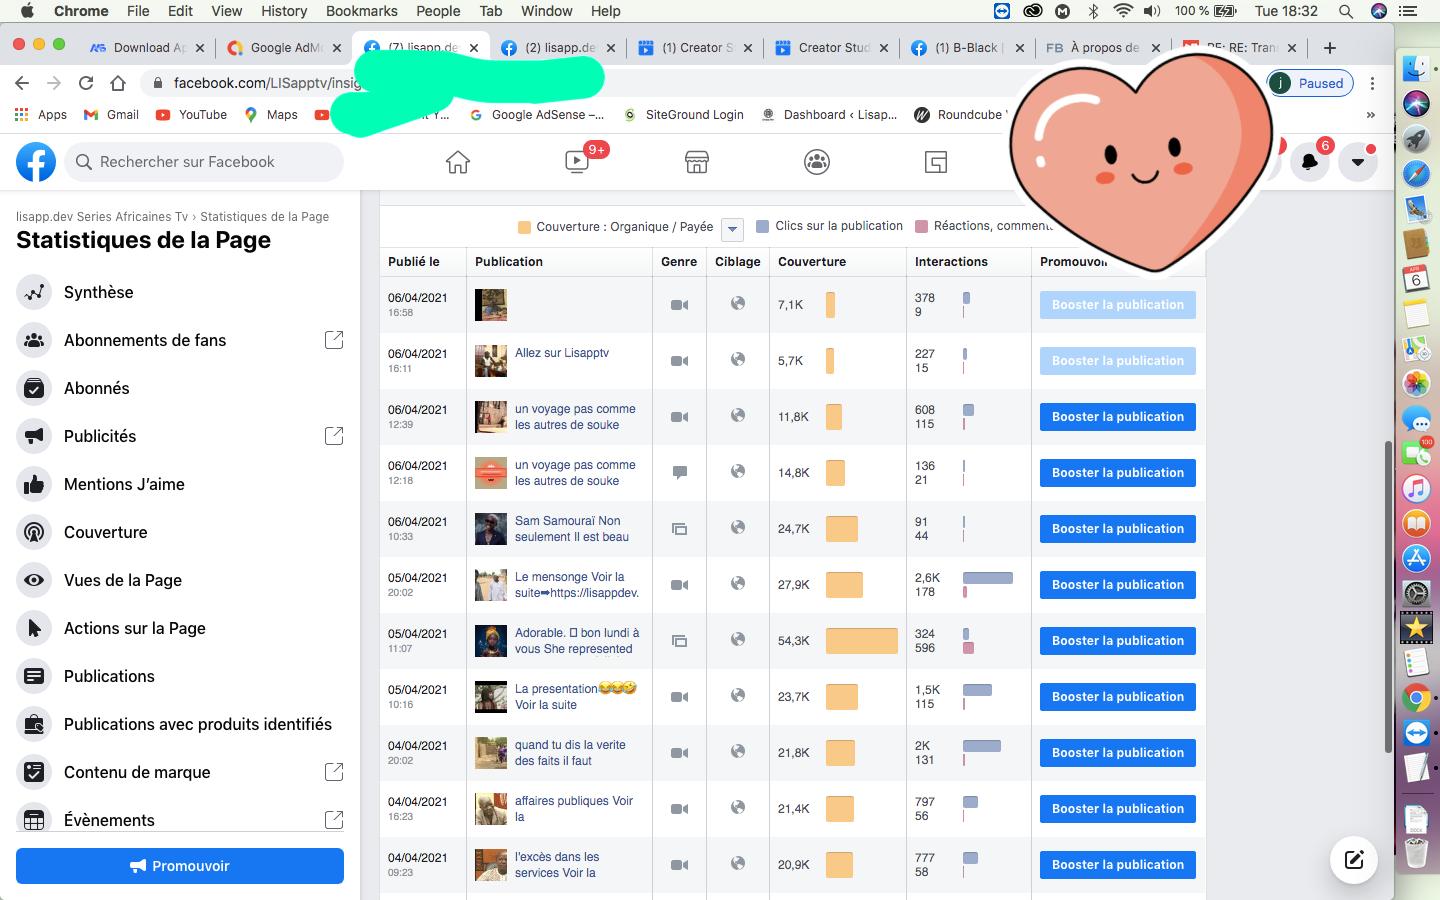Expand the Chrome bookmarks overflow chevron
Viewport: 1440px width, 900px height.
coord(1370,115)
